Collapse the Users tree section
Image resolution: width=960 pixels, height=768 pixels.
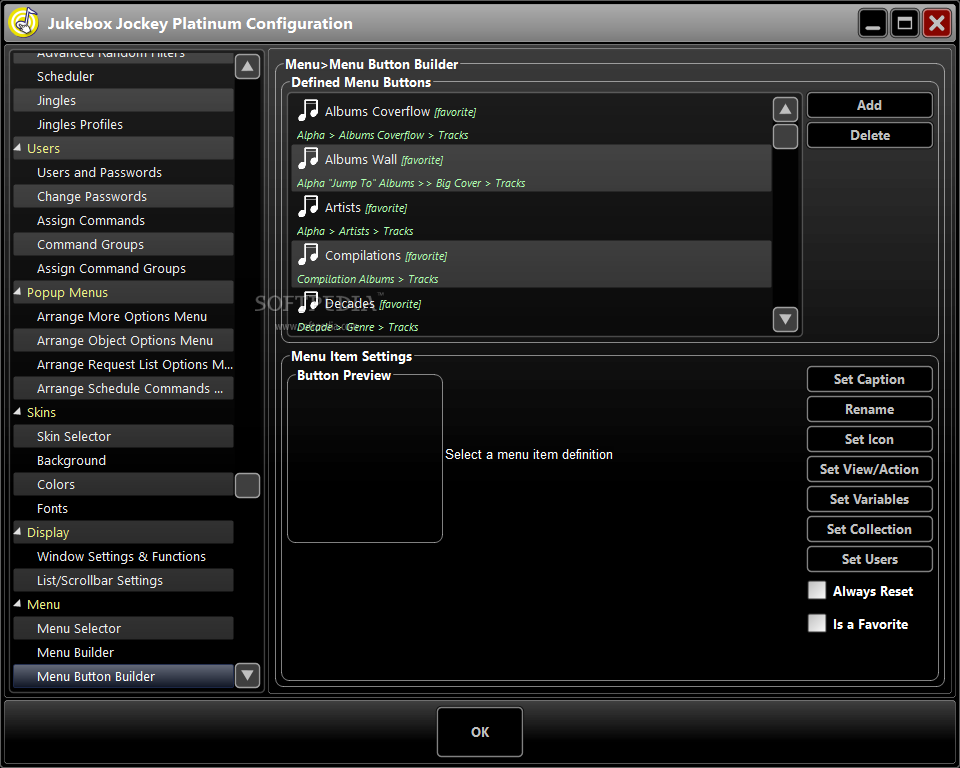tap(18, 148)
